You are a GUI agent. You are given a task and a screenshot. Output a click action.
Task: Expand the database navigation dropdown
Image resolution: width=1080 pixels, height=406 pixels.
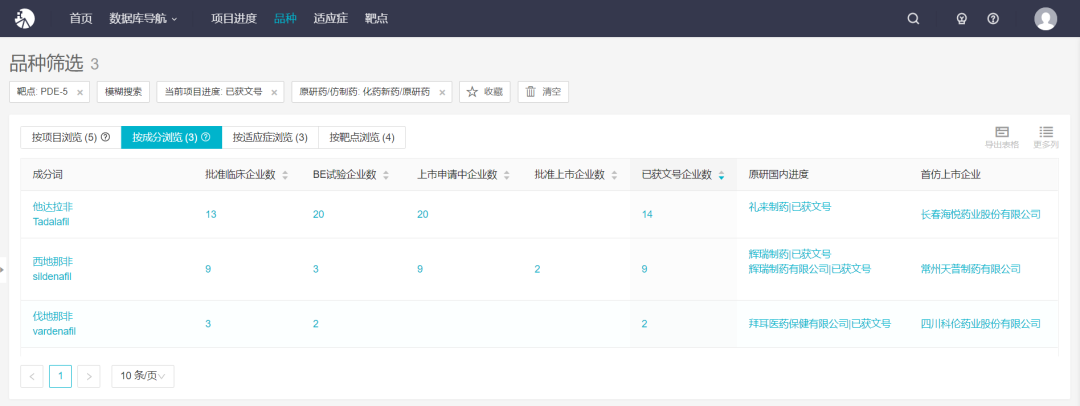pyautogui.click(x=143, y=19)
